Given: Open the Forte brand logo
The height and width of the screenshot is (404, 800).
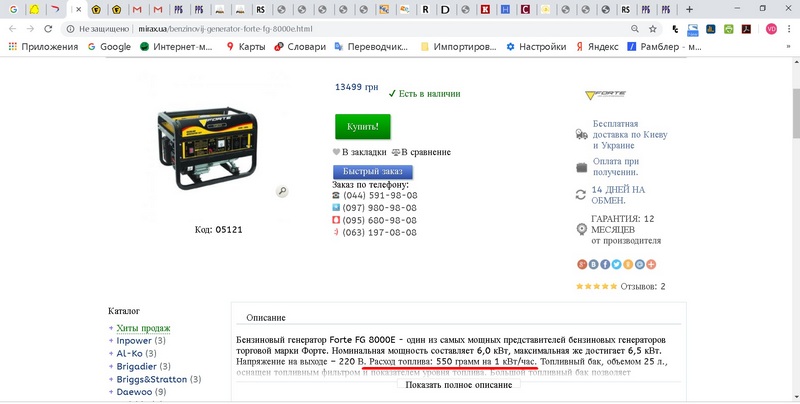Looking at the screenshot, I should click(x=605, y=94).
